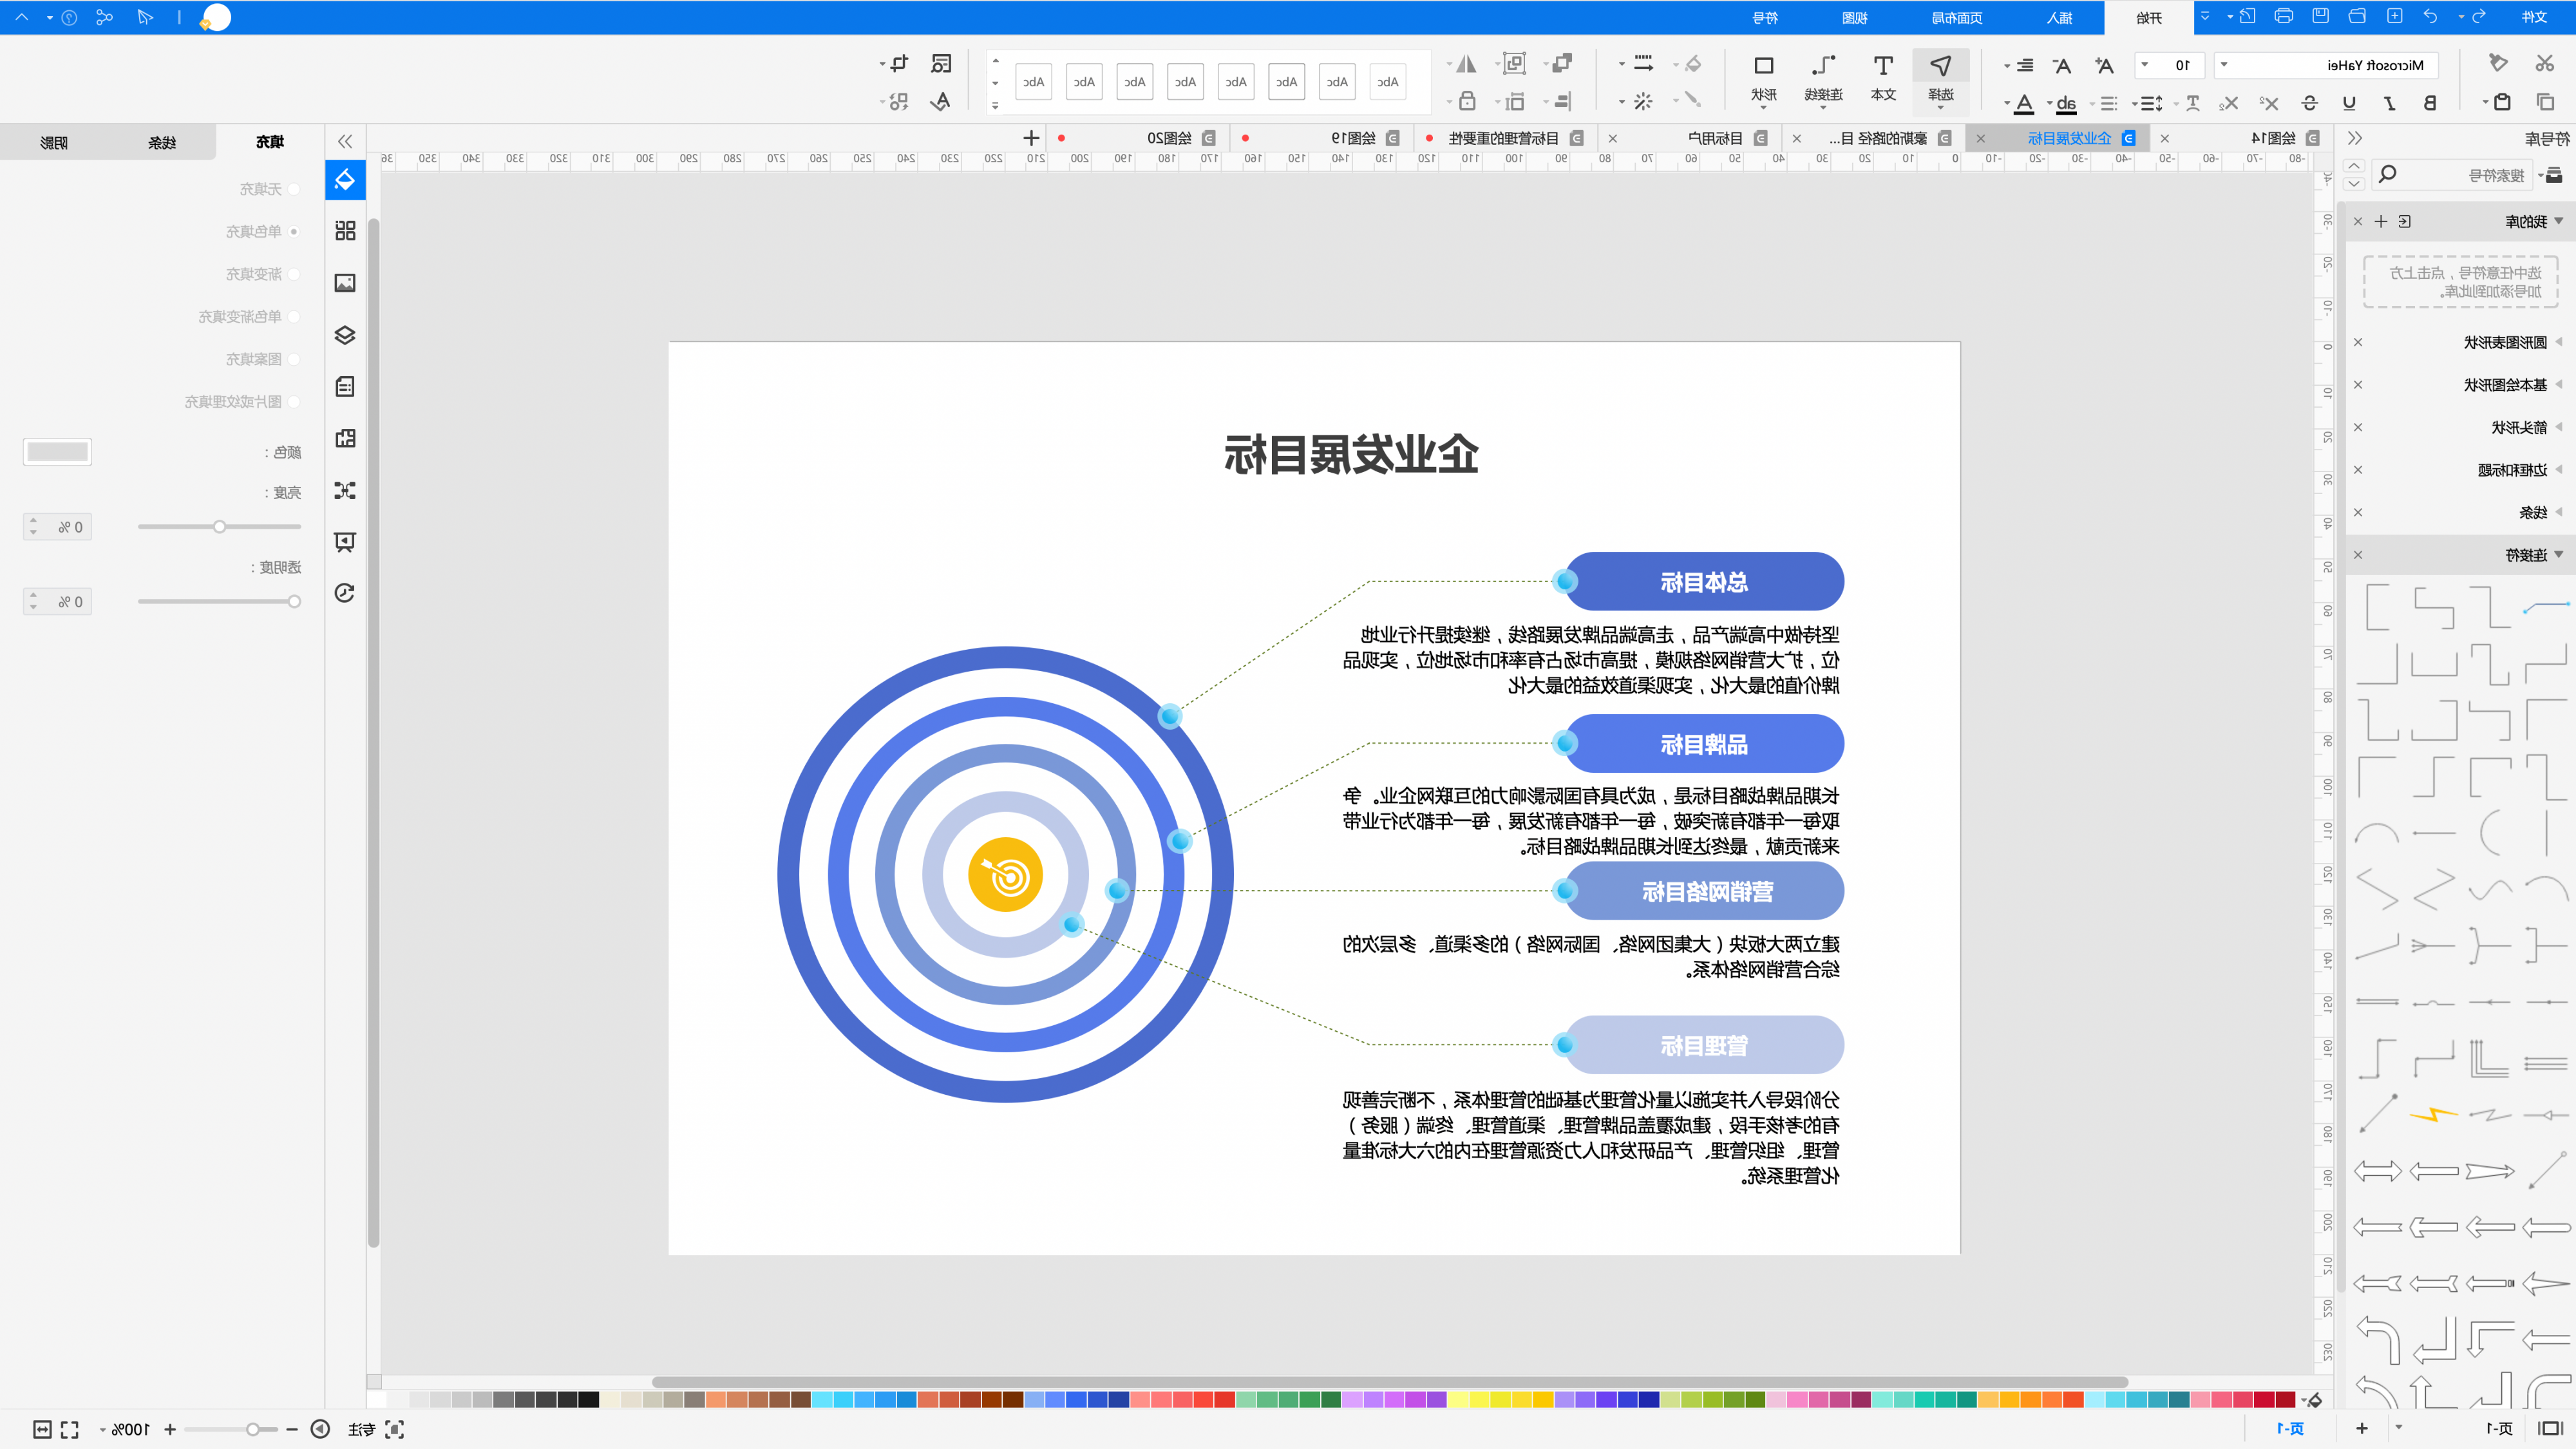Click the zoom slider handle in status bar
Screen dimensions: 2576x1449
click(253, 1429)
